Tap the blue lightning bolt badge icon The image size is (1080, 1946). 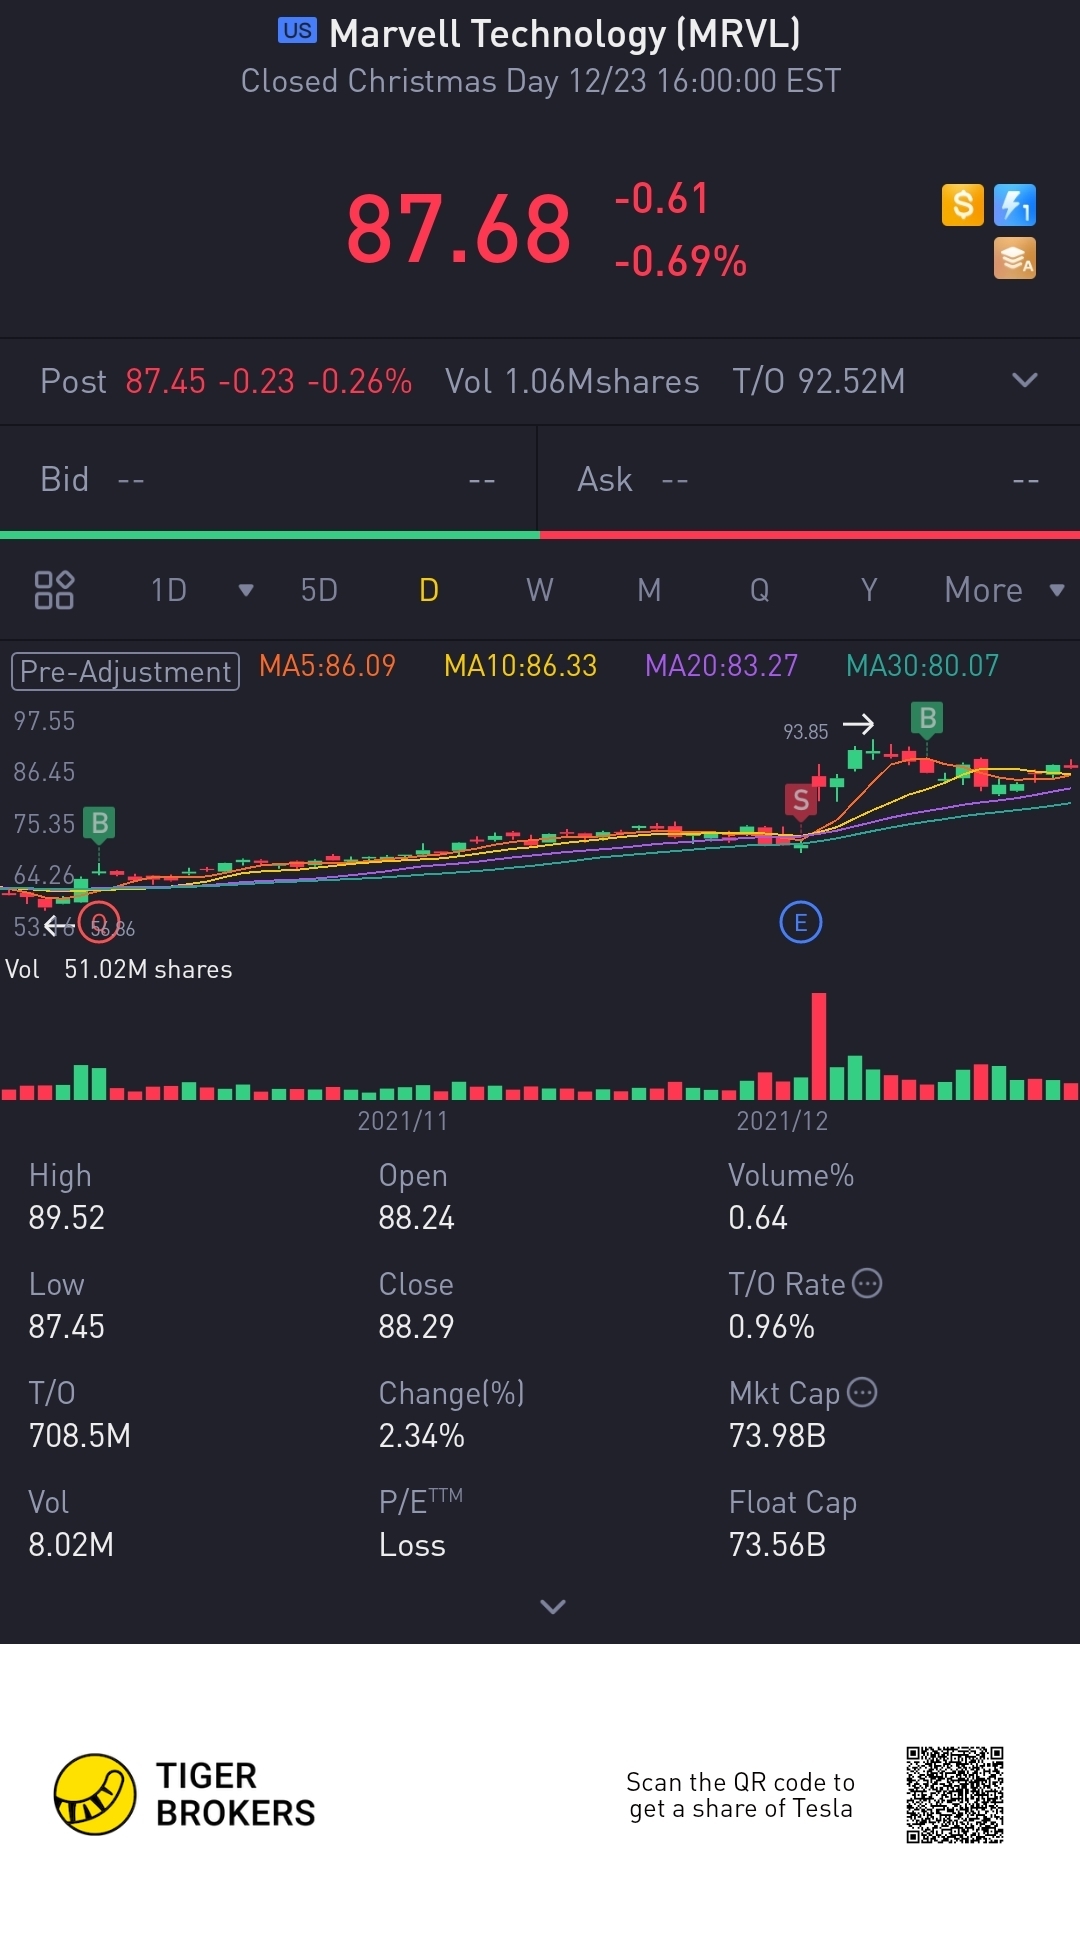(x=1014, y=205)
